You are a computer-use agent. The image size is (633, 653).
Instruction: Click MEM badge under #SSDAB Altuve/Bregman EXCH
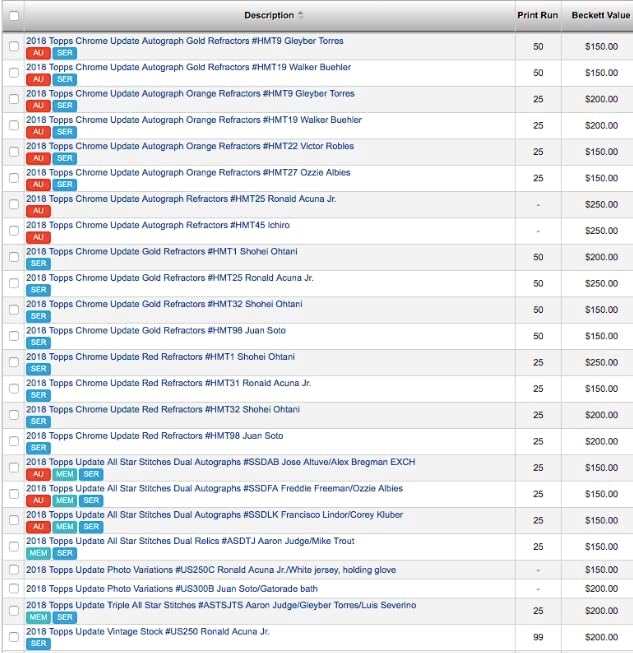65,474
